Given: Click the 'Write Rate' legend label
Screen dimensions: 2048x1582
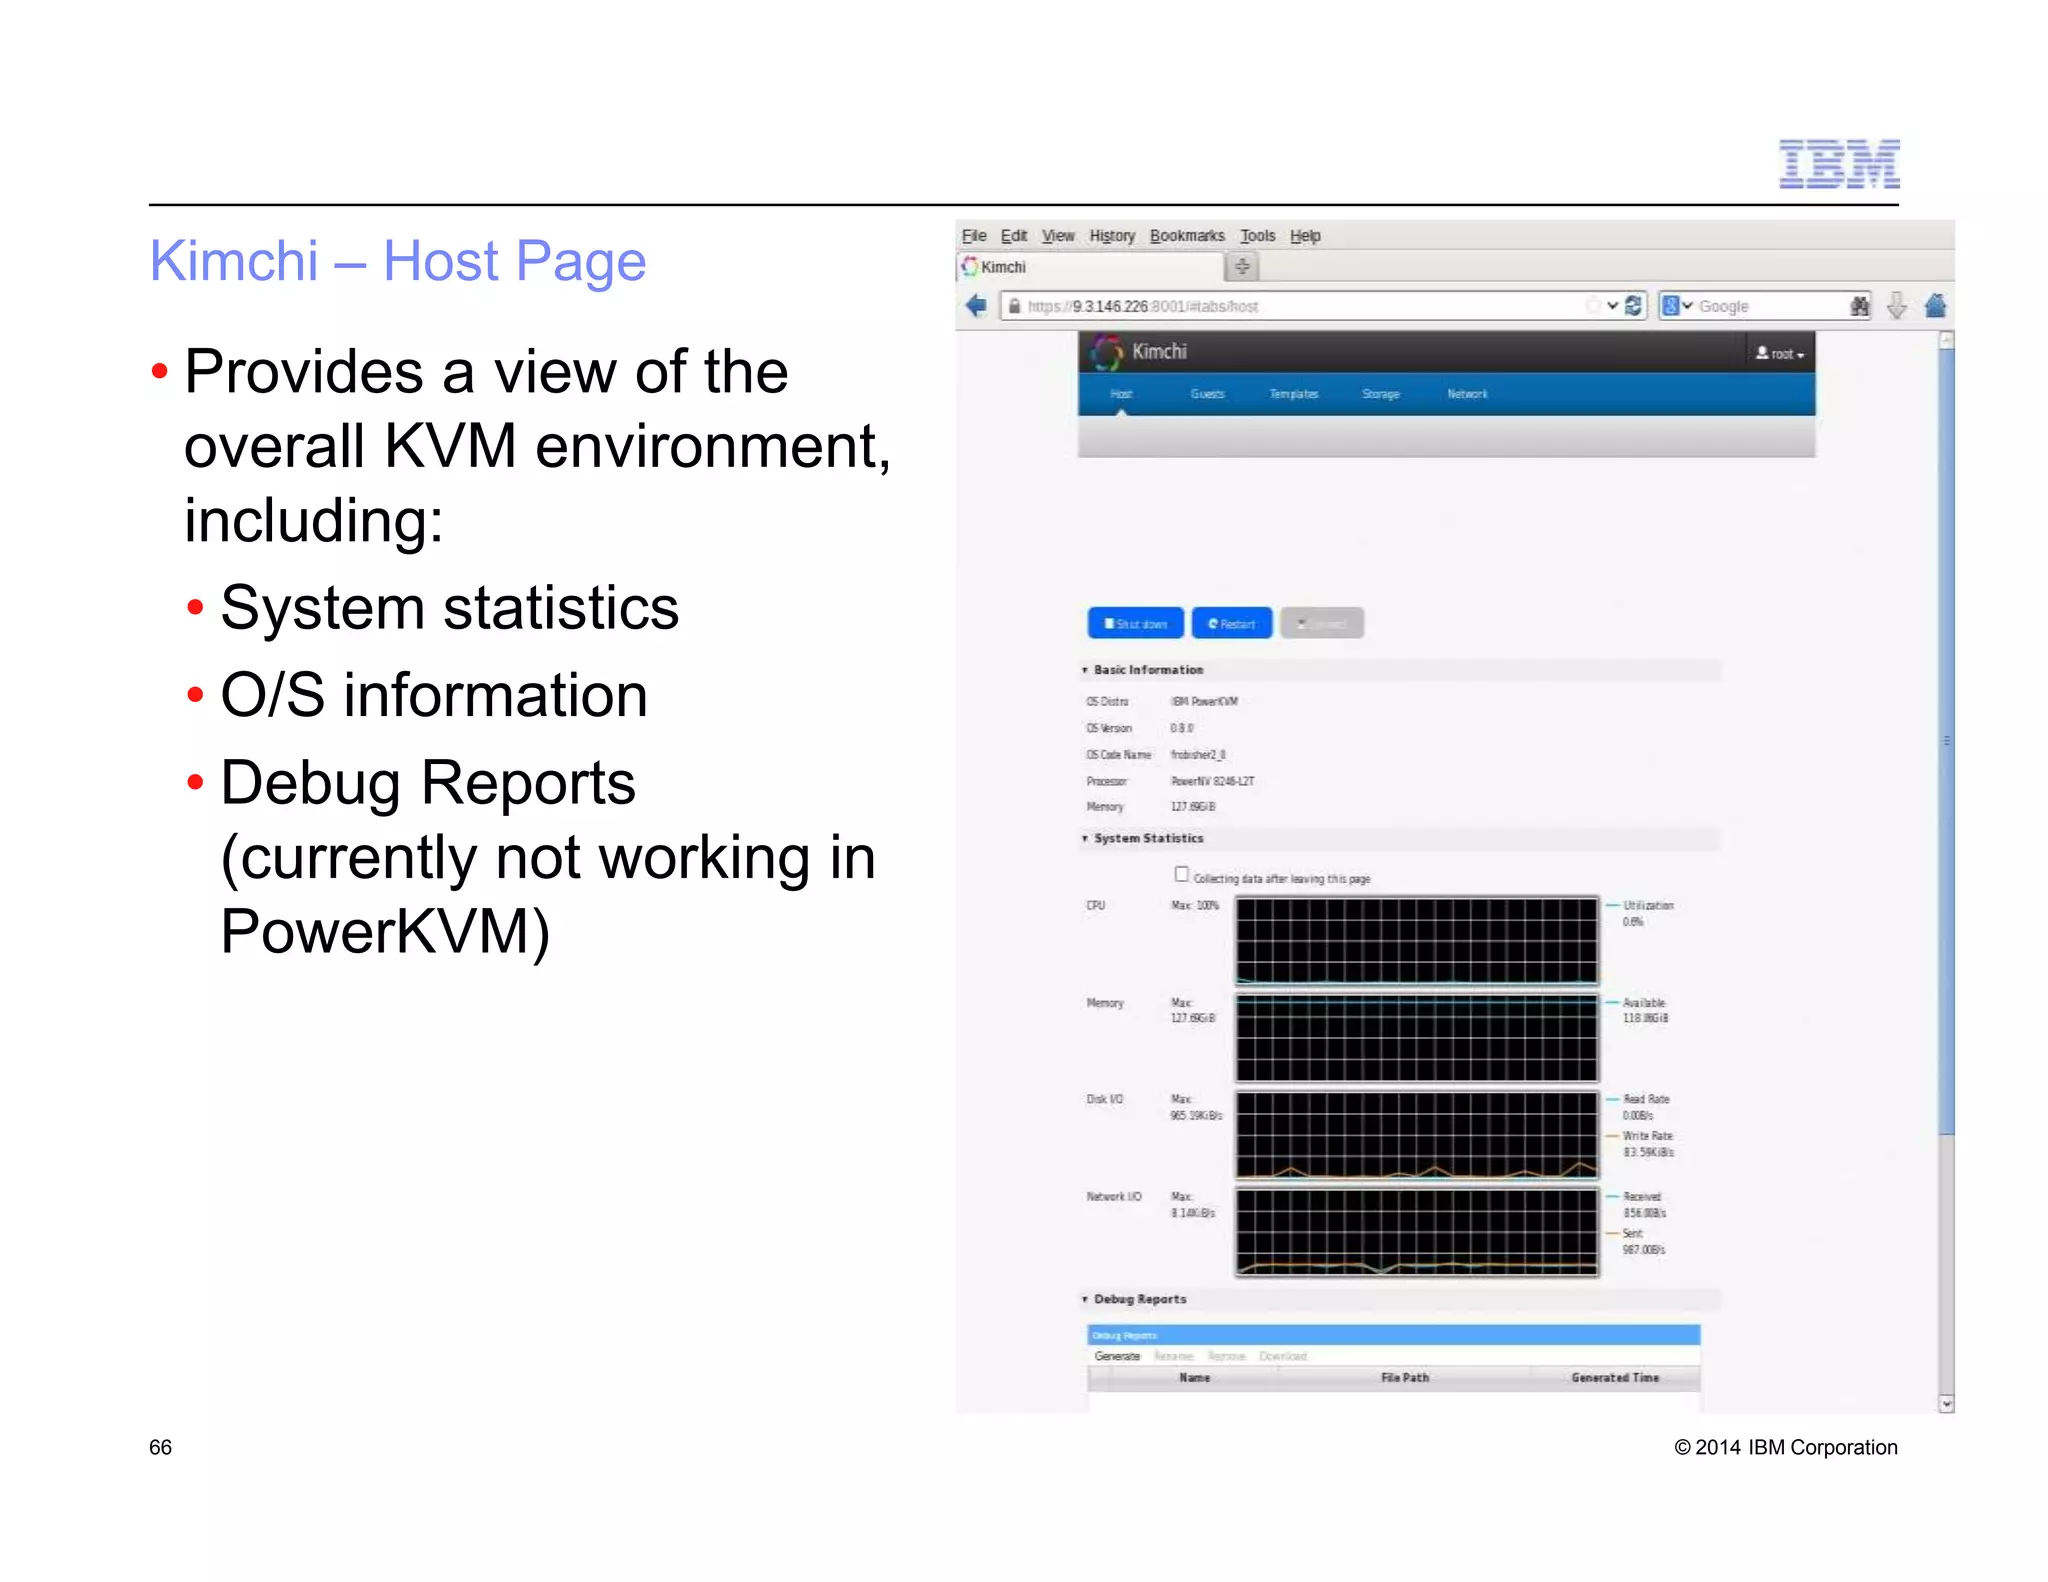Looking at the screenshot, I should pyautogui.click(x=1647, y=1136).
